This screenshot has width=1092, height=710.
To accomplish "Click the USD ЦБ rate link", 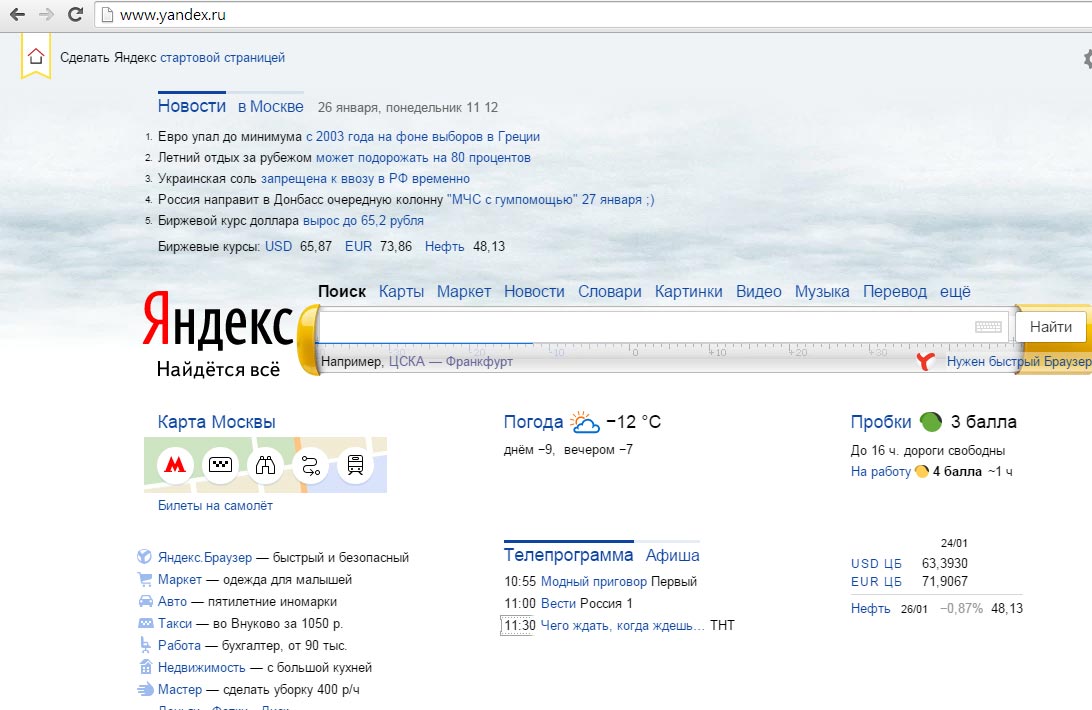I will (876, 563).
